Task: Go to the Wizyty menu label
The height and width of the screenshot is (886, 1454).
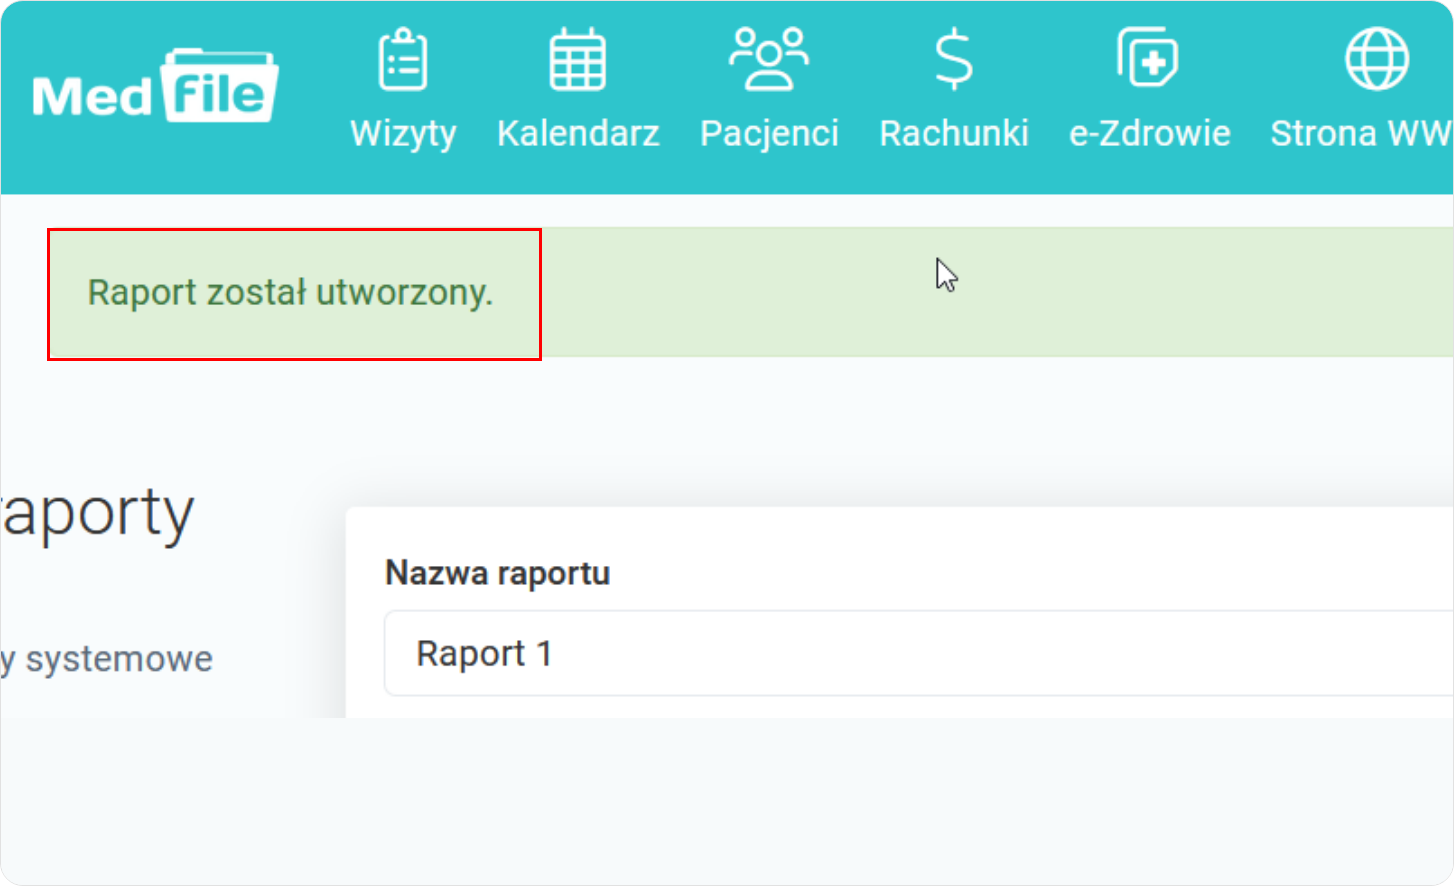Action: pos(403,134)
